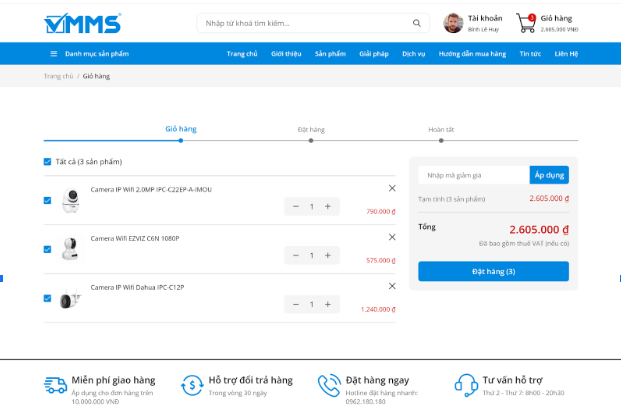This screenshot has height=418, width=621.
Task: Click the Đặt hàng progress step marker
Action: (311, 141)
